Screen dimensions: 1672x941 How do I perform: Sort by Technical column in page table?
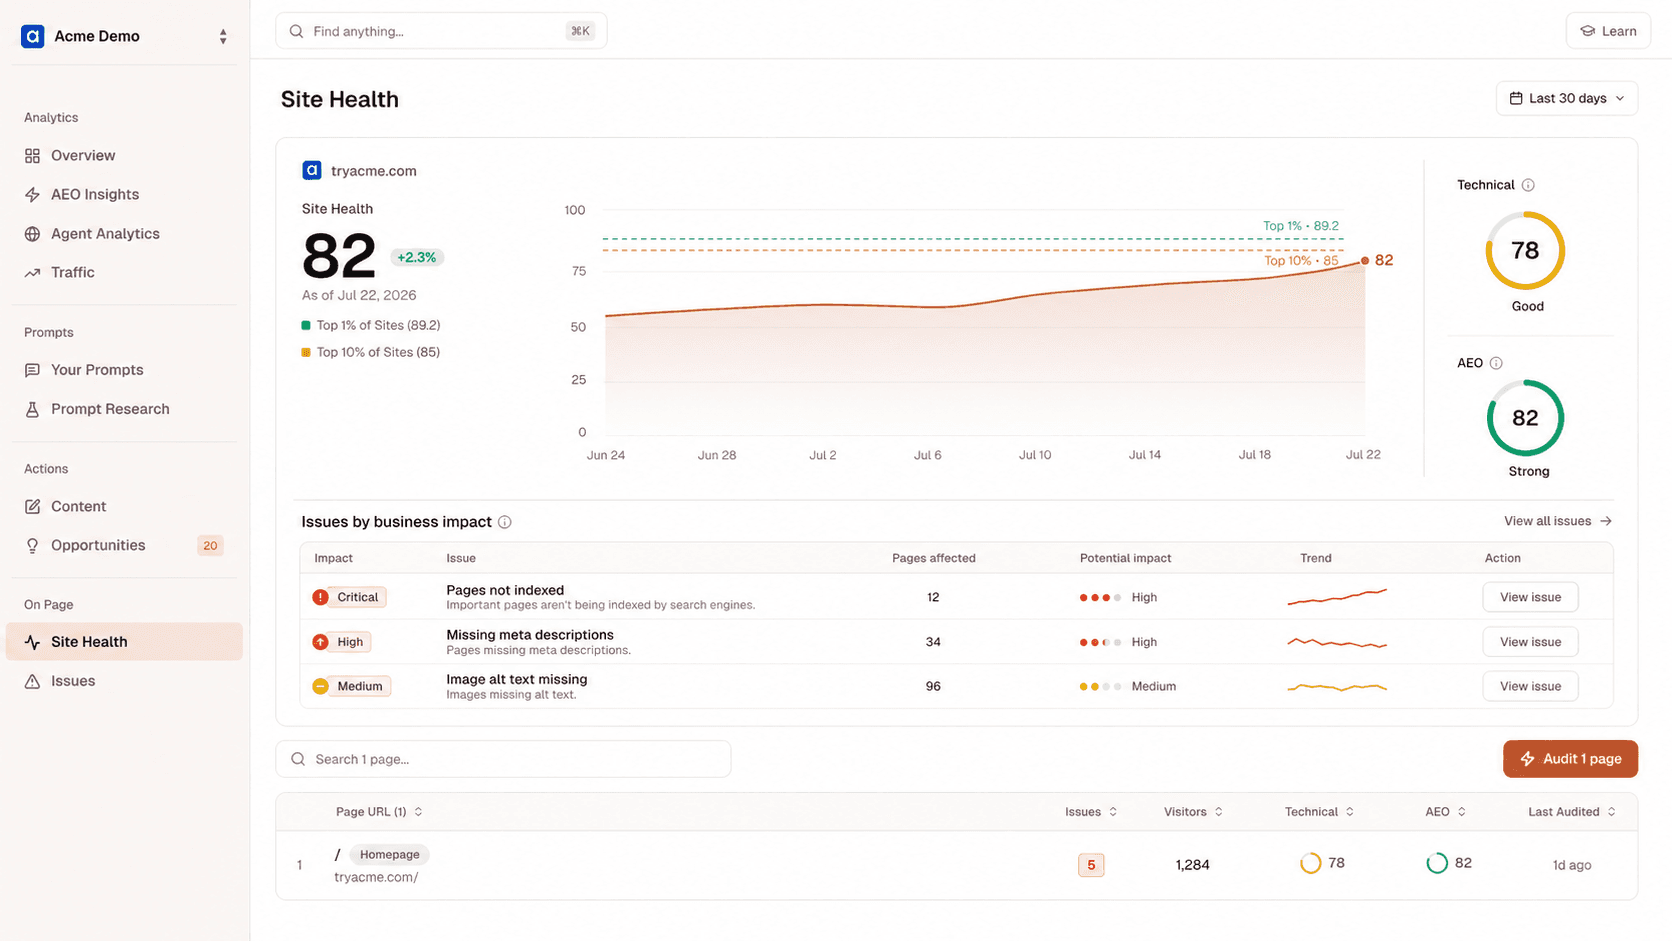pos(1319,812)
